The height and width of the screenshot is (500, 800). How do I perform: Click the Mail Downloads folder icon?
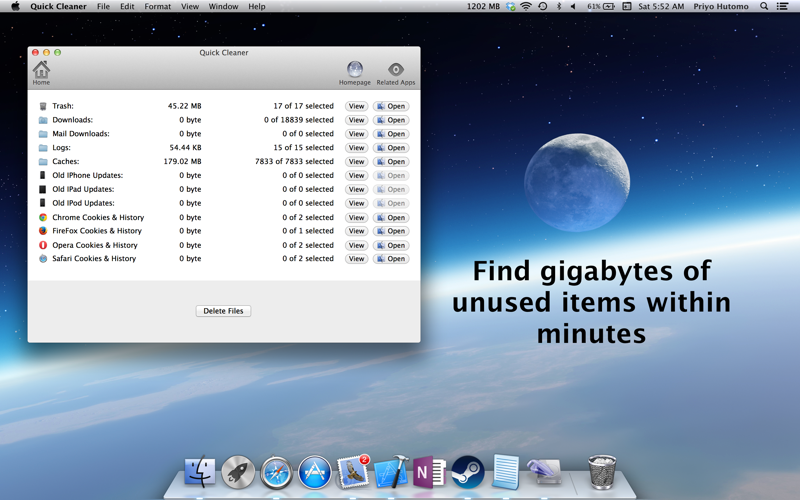point(43,134)
